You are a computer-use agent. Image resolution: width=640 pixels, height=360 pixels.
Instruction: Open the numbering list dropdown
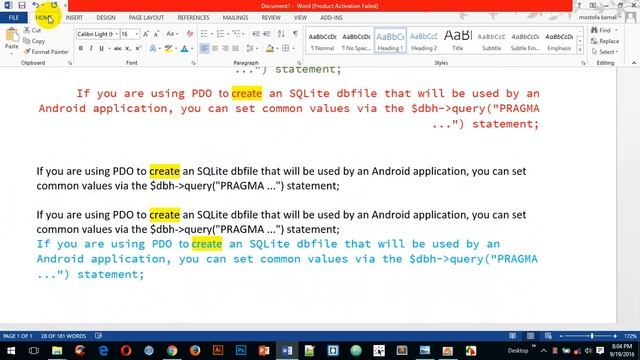(x=228, y=34)
